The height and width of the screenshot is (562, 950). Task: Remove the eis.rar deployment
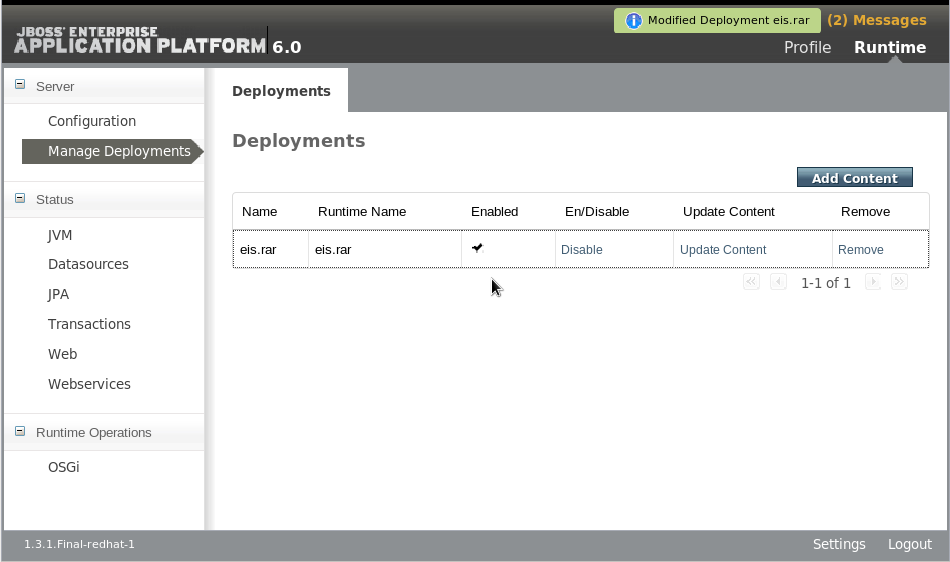pyautogui.click(x=860, y=250)
